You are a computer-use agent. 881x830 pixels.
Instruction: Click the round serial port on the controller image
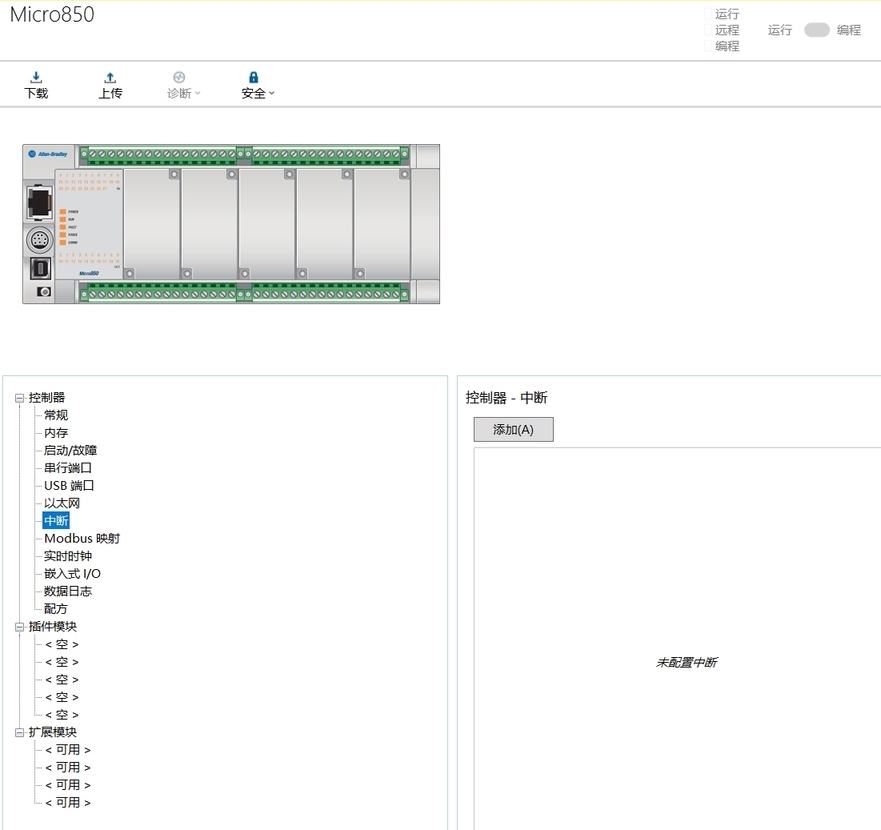click(x=39, y=240)
